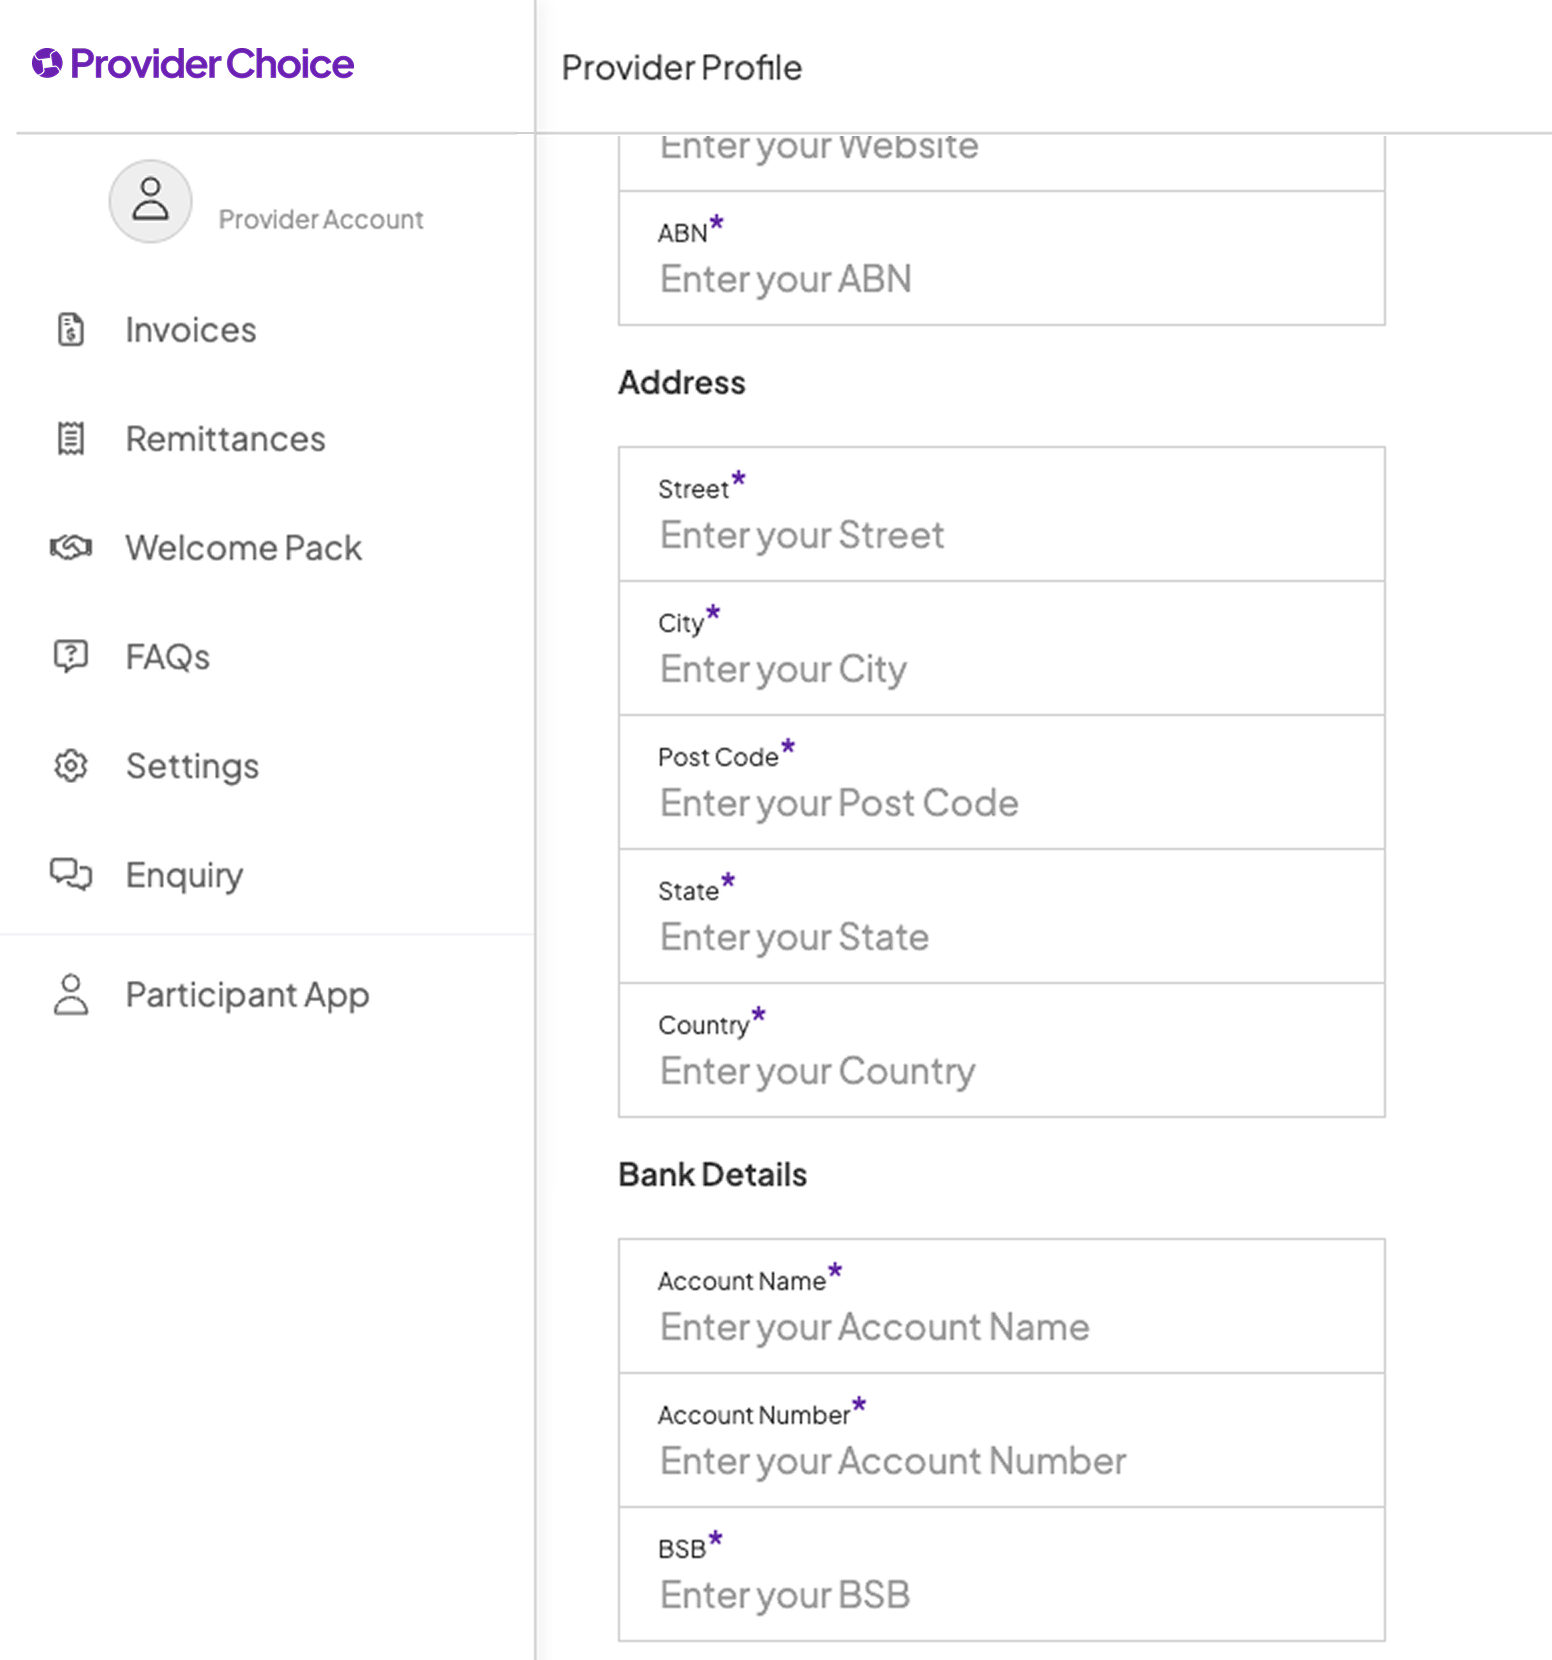
Task: Click the Provider Account label
Action: point(321,219)
